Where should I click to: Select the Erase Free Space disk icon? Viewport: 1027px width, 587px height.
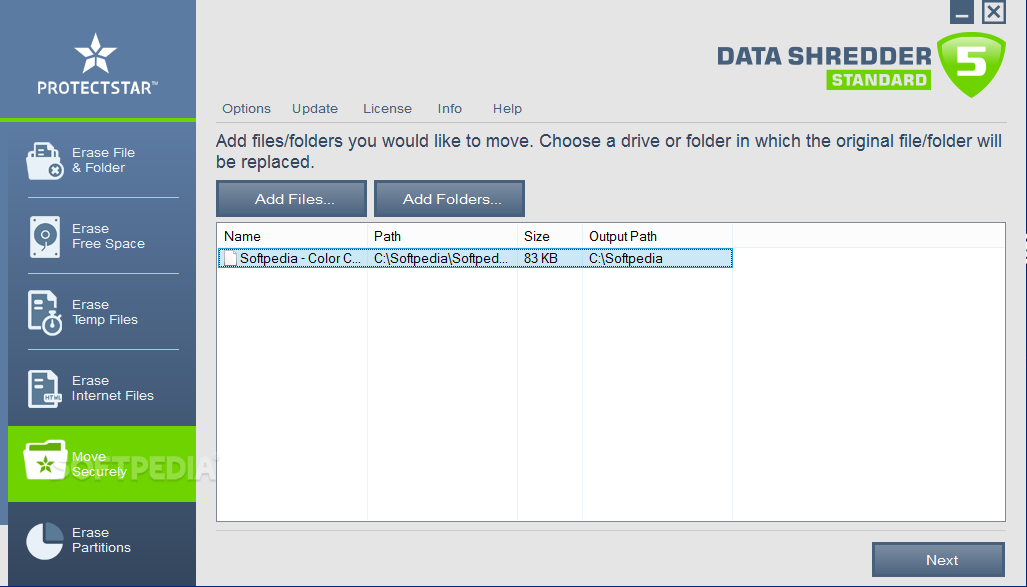45,237
